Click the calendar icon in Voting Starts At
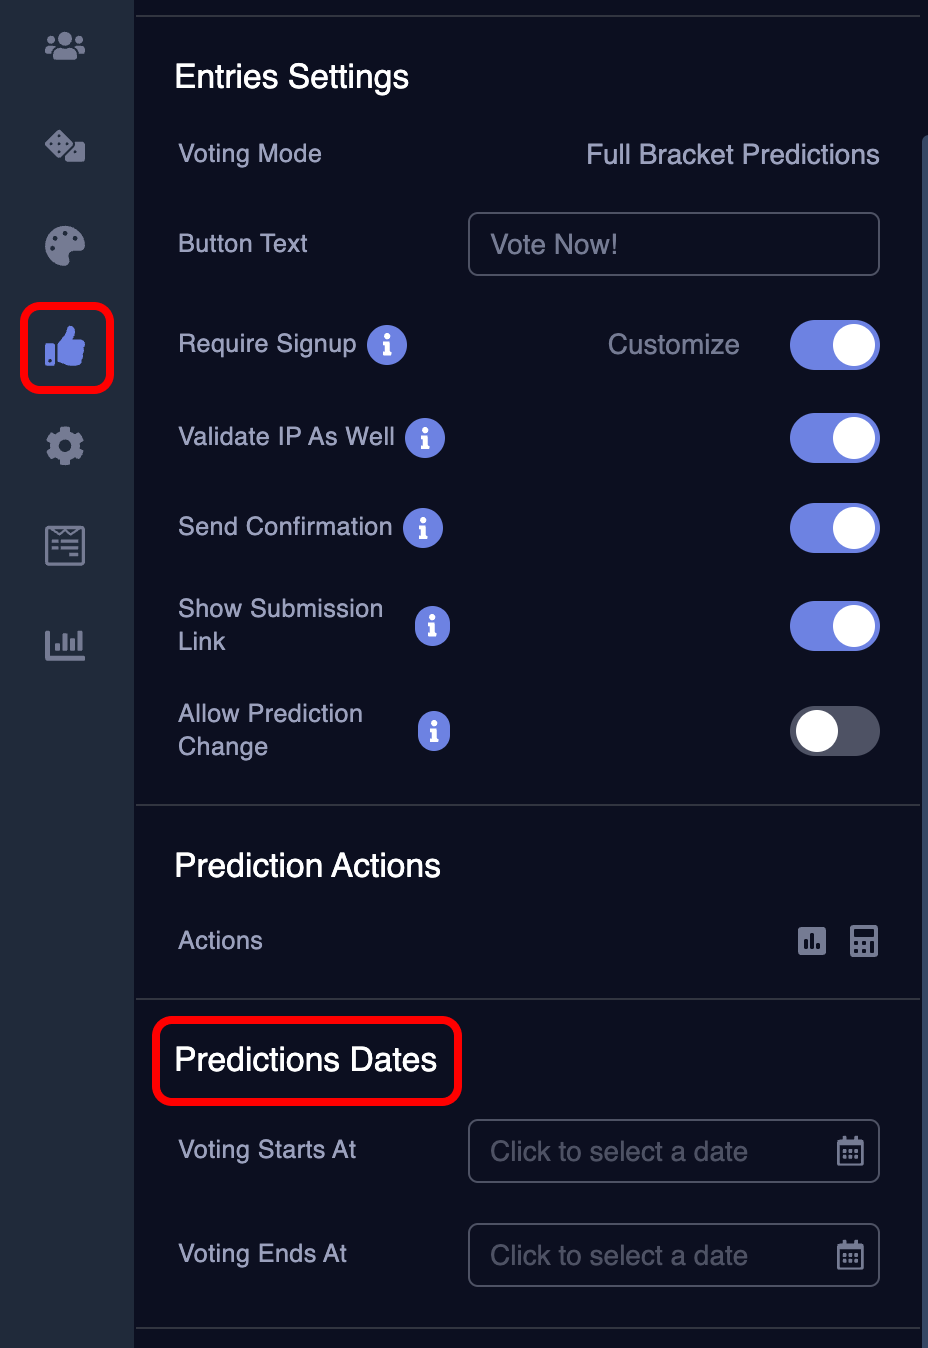This screenshot has width=928, height=1348. 849,1151
